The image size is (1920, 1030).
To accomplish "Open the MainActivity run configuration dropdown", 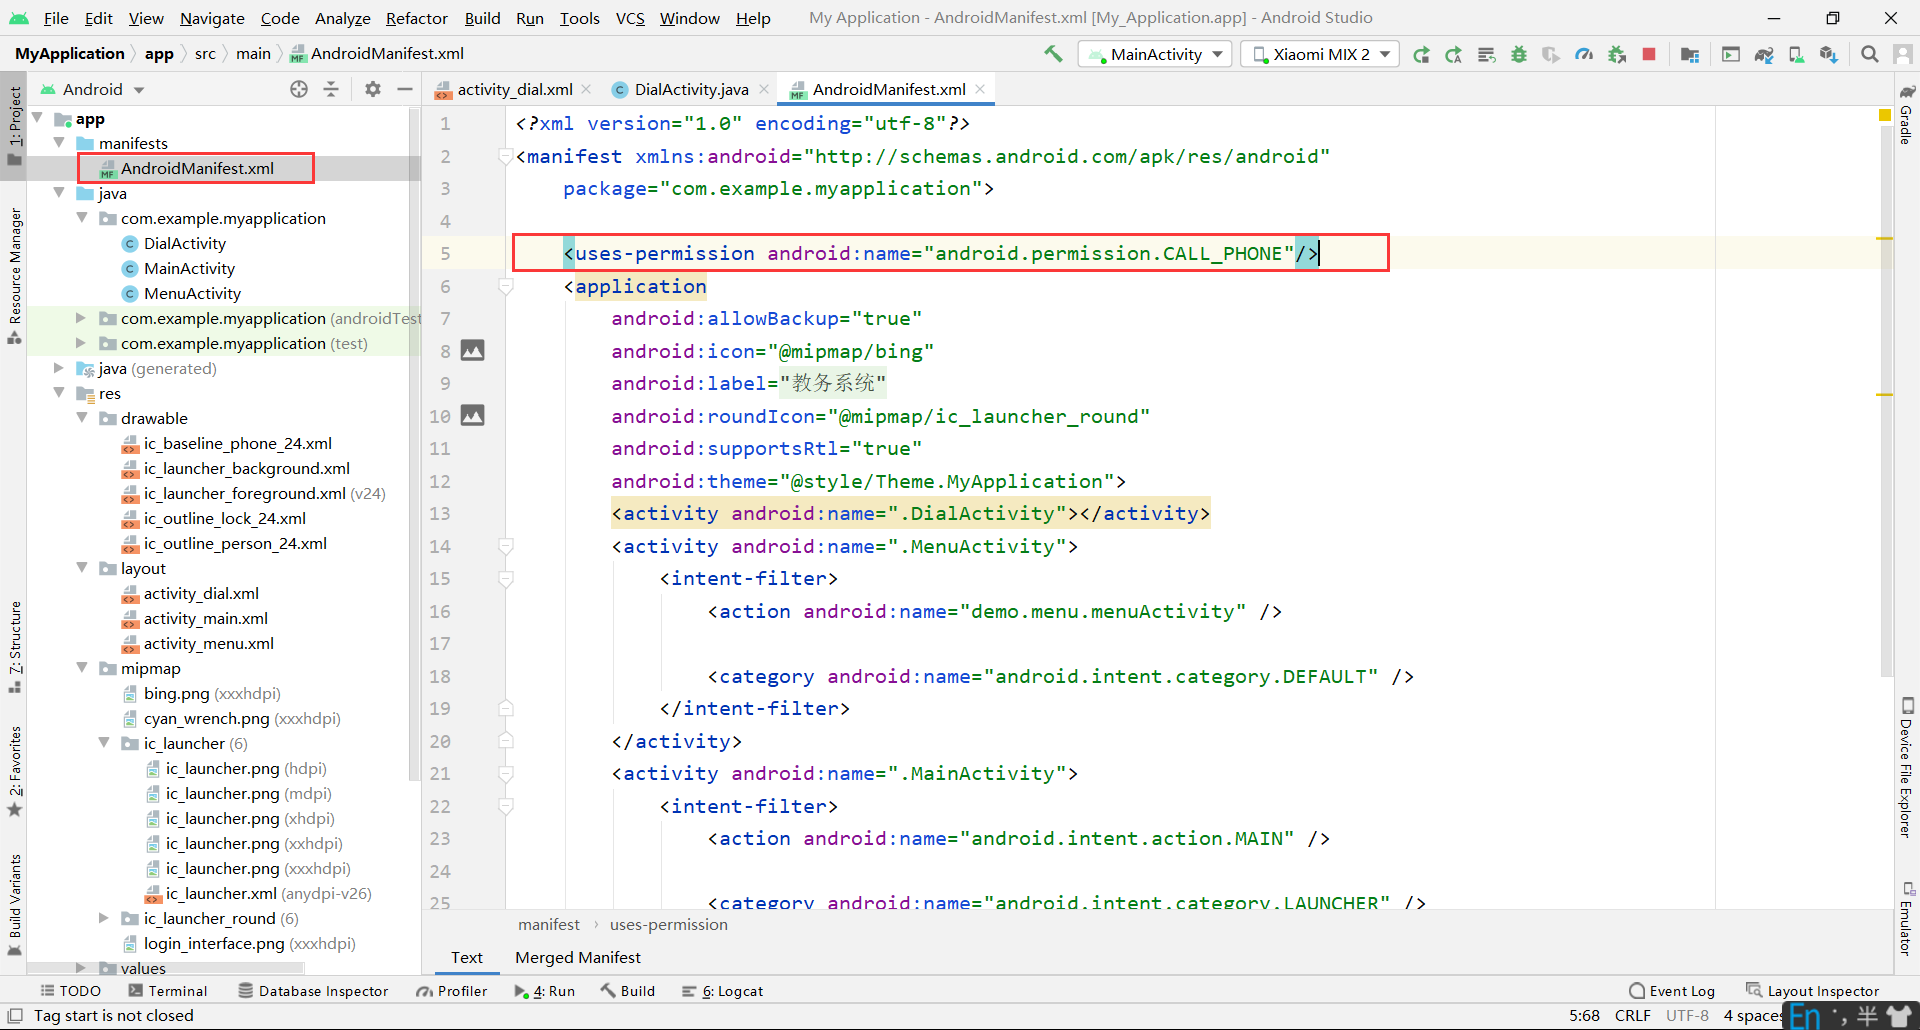I will click(1152, 54).
